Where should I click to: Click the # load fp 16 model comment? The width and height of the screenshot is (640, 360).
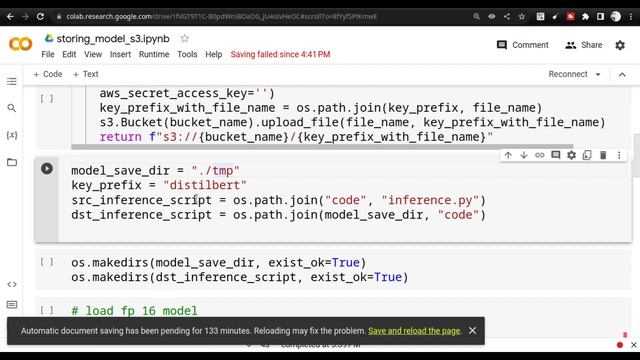pyautogui.click(x=134, y=311)
